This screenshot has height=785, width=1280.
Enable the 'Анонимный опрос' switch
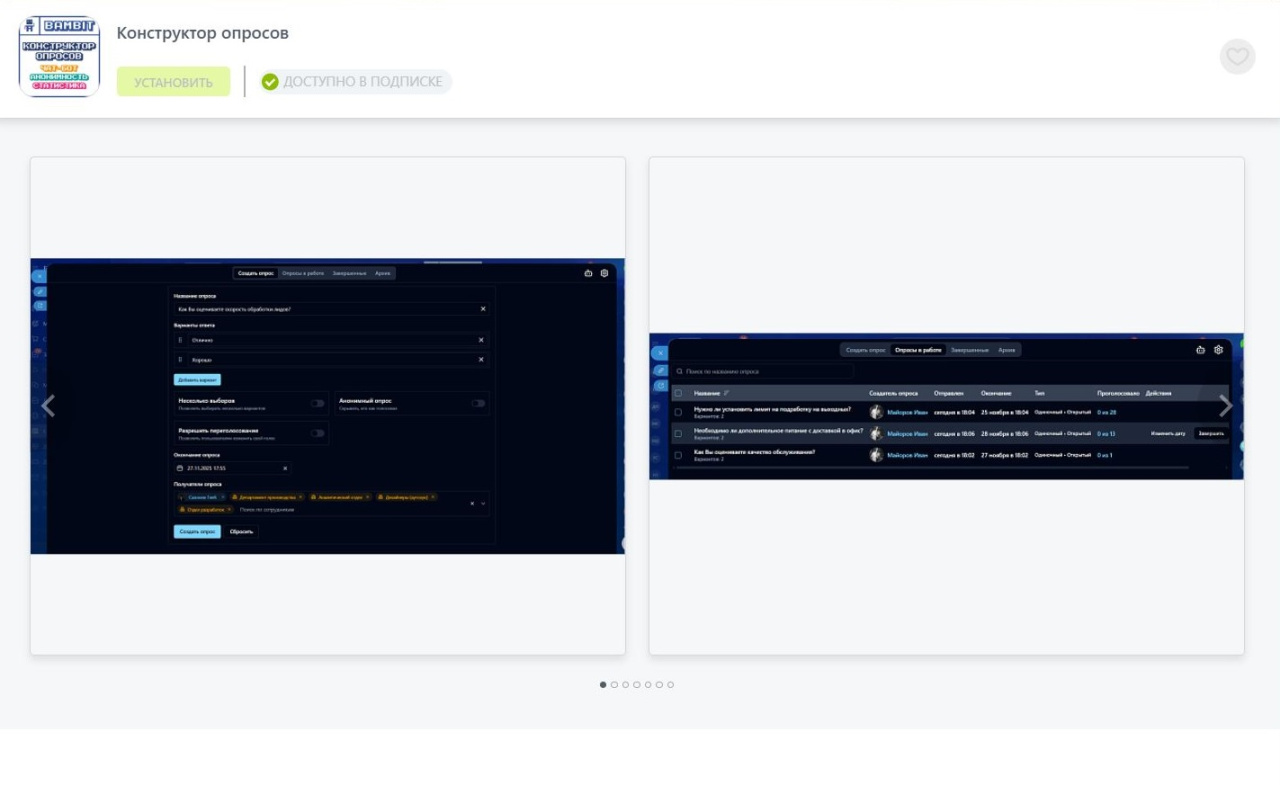click(478, 403)
